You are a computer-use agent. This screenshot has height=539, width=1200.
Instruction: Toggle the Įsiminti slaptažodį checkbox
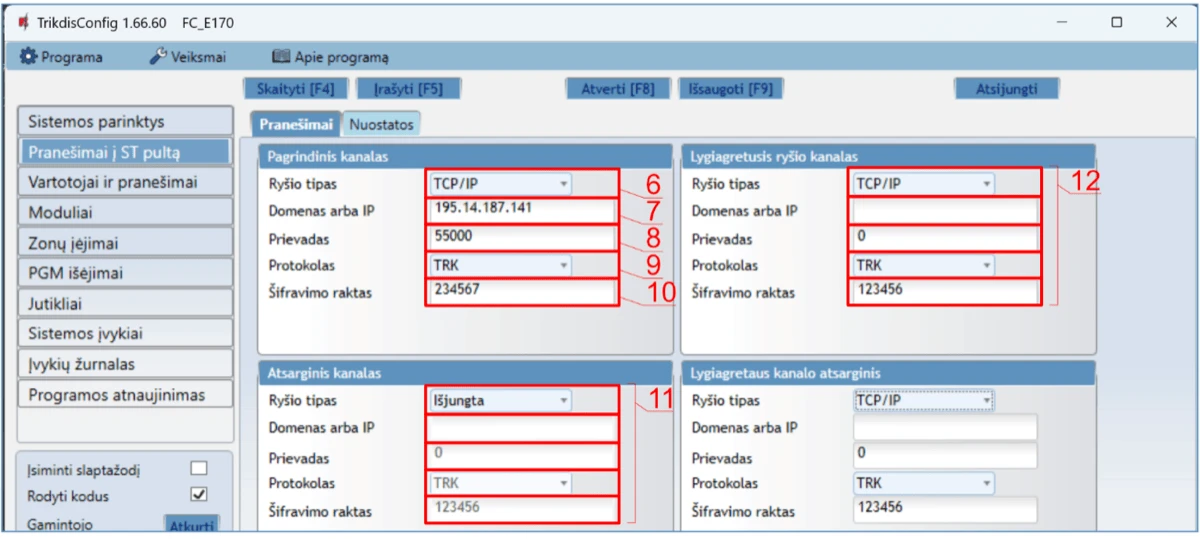click(198, 468)
